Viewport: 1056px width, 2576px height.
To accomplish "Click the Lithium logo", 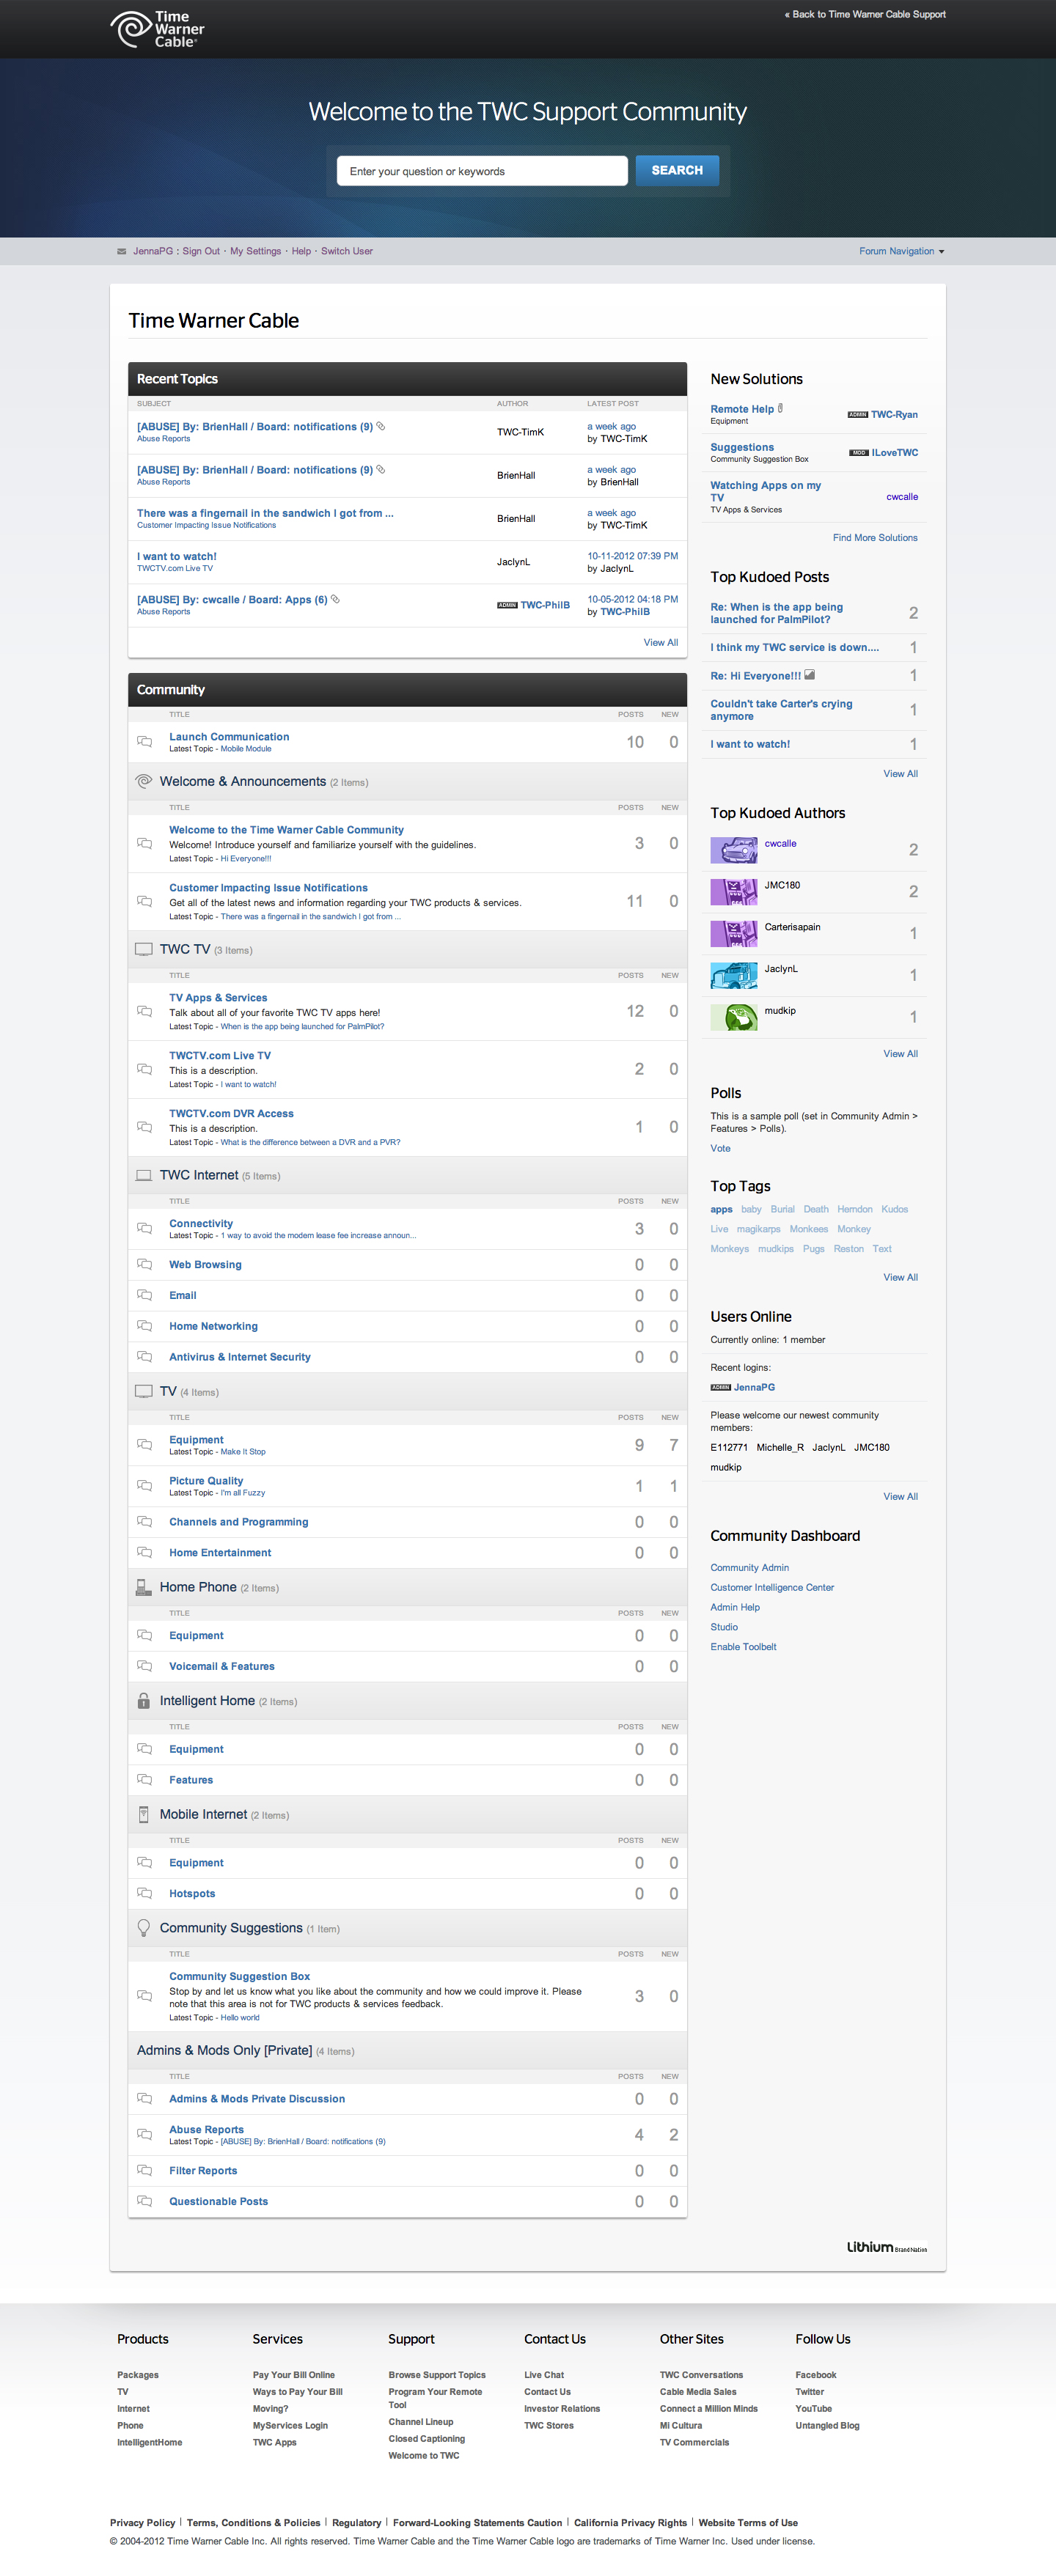I will click(x=885, y=2247).
